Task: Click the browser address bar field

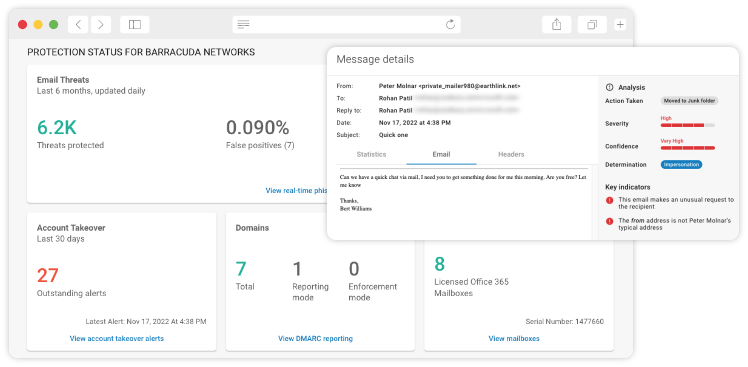Action: point(346,24)
